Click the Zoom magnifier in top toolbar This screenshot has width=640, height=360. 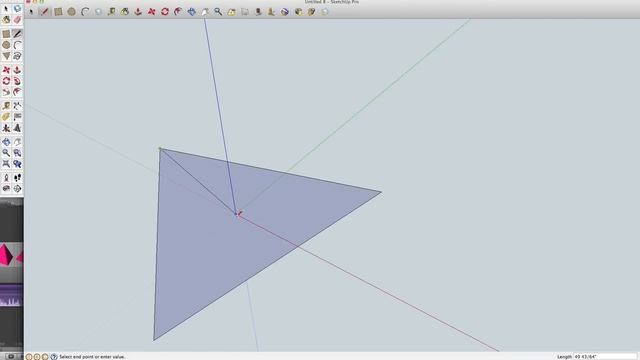click(x=218, y=12)
